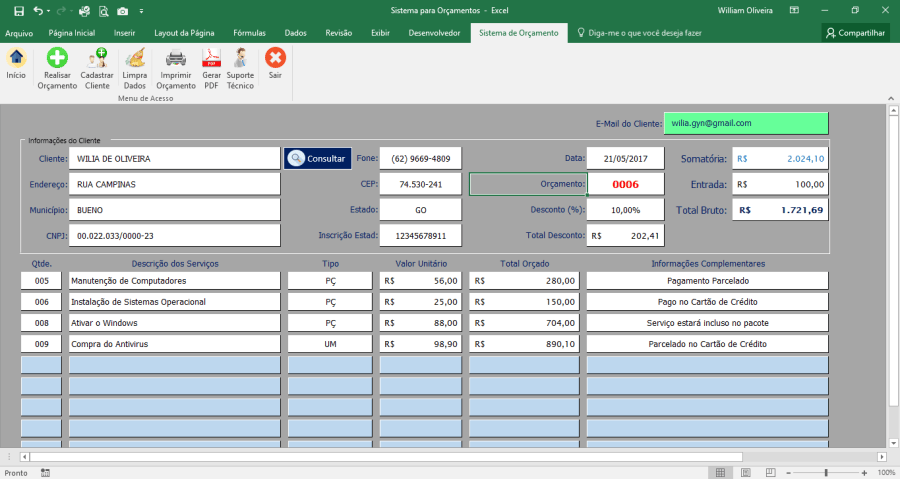Select the CEP field 74.530-241

point(421,184)
